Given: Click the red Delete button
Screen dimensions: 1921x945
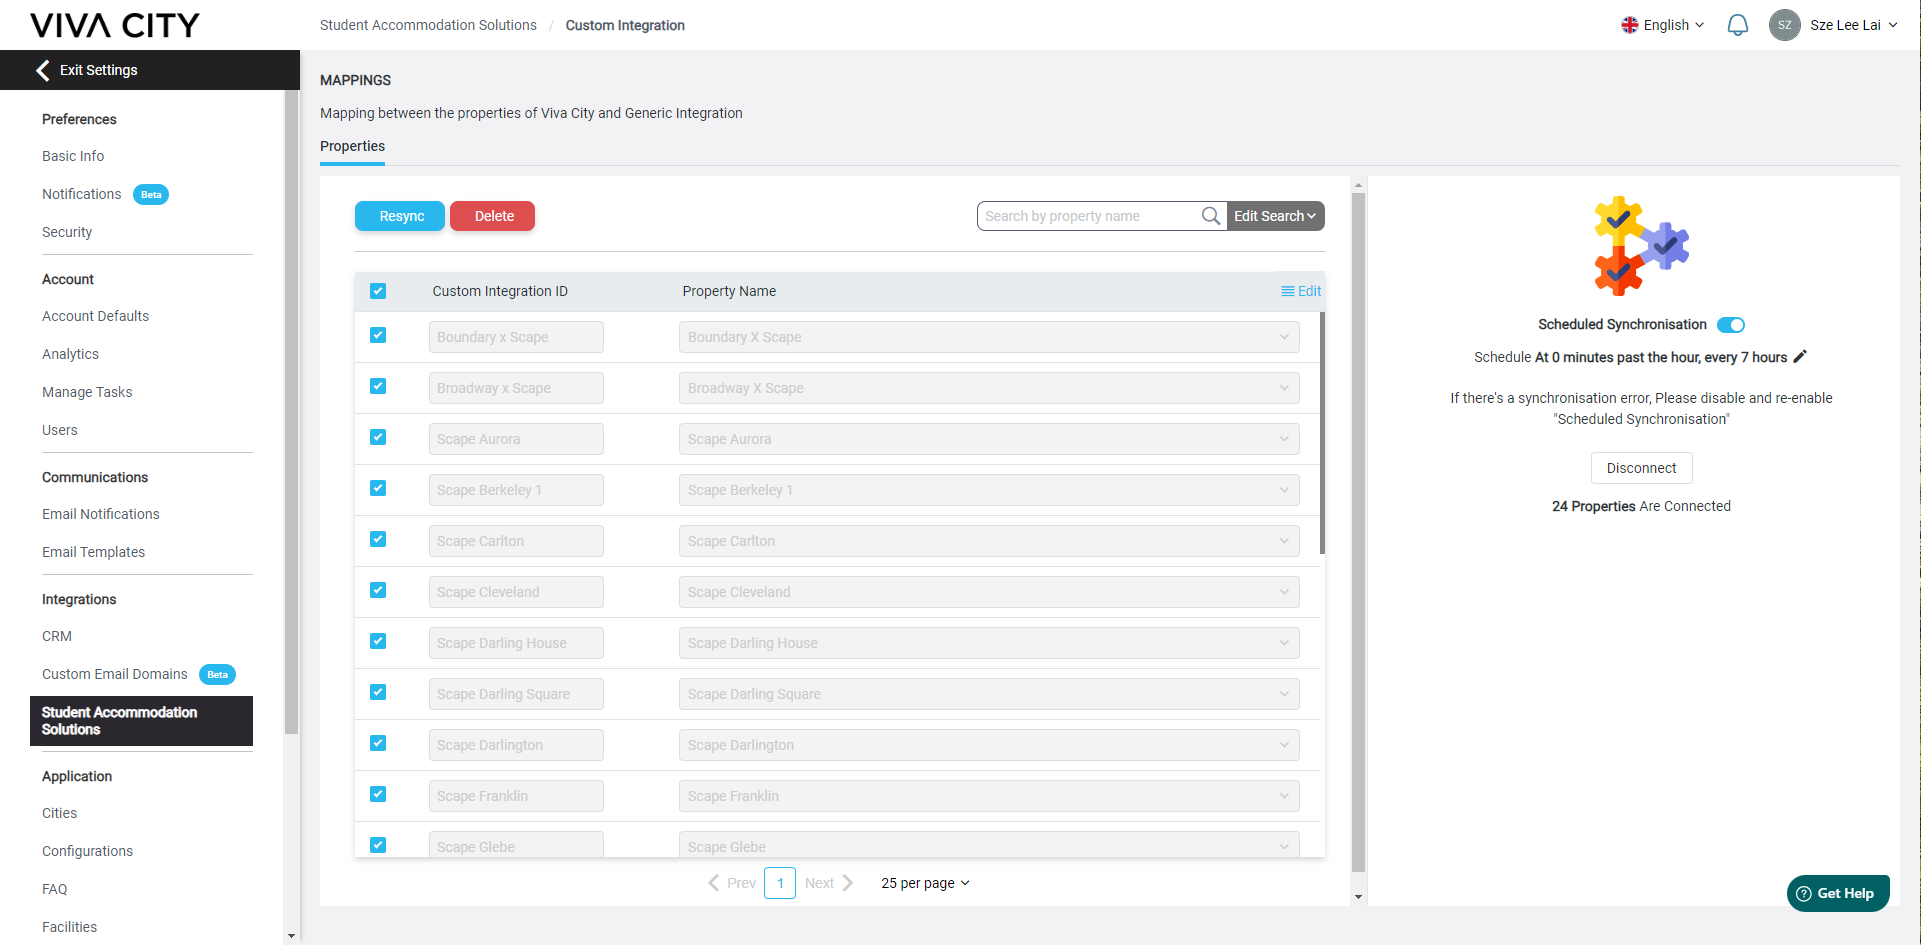Looking at the screenshot, I should 493,216.
